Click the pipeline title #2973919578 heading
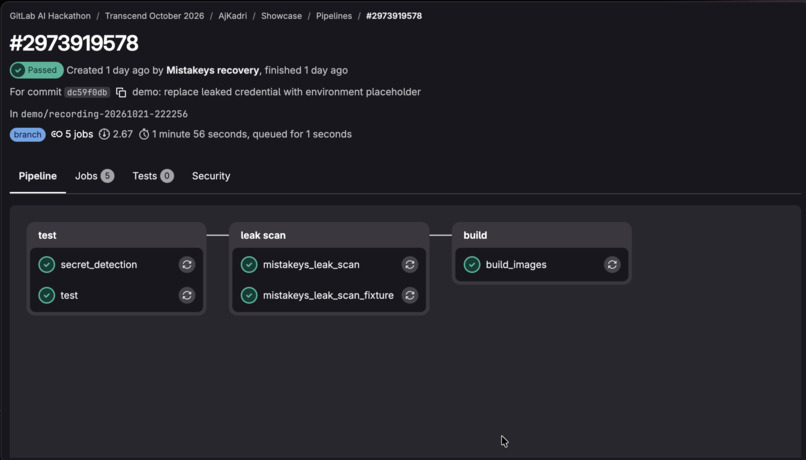The image size is (806, 460). point(74,43)
